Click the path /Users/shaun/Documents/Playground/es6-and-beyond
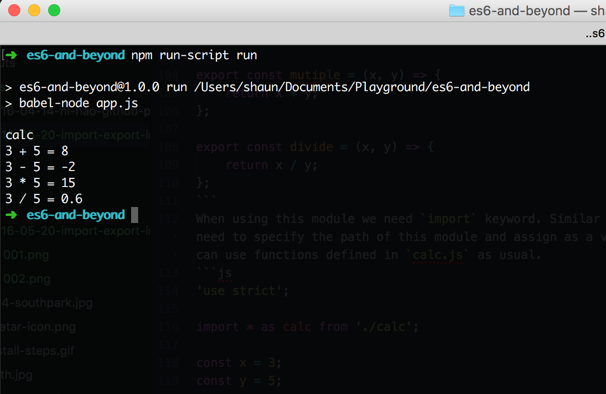 tap(362, 87)
